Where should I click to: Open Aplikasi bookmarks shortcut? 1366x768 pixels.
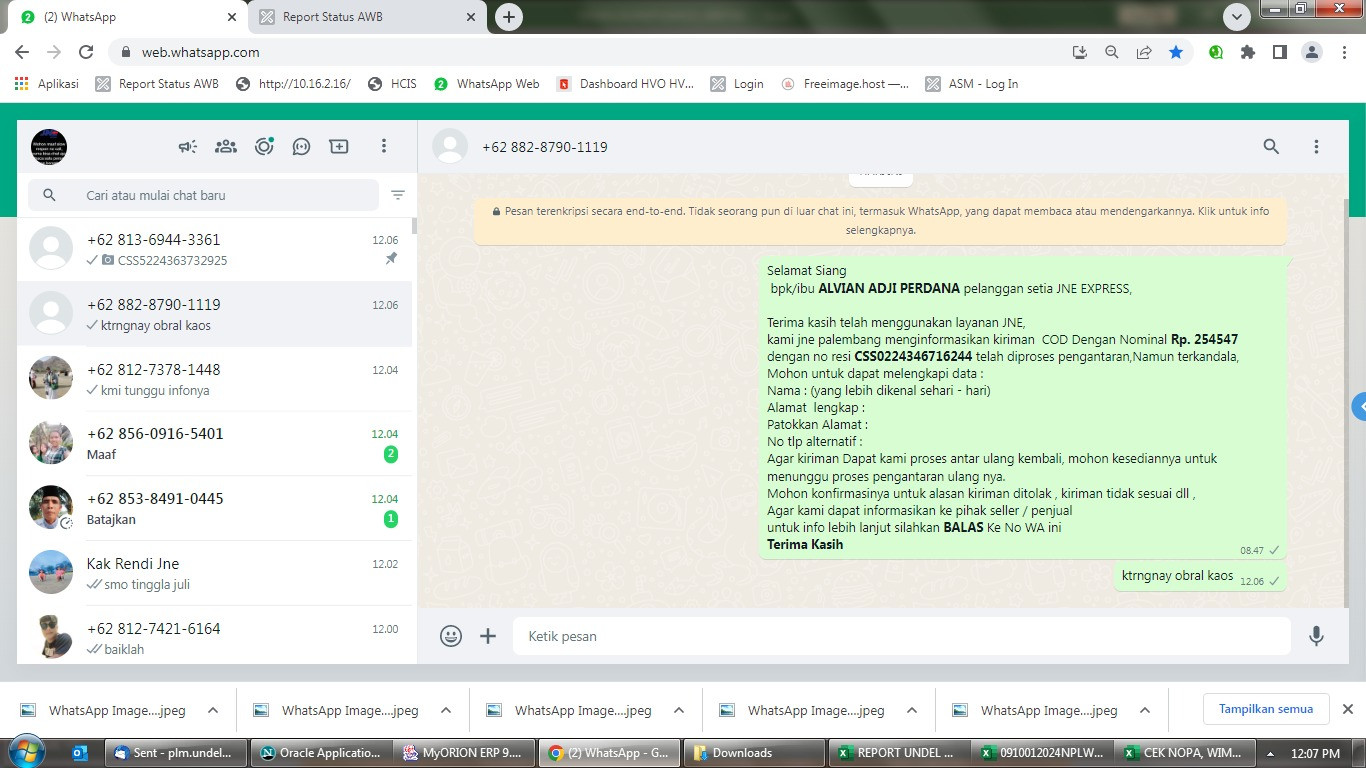point(47,84)
